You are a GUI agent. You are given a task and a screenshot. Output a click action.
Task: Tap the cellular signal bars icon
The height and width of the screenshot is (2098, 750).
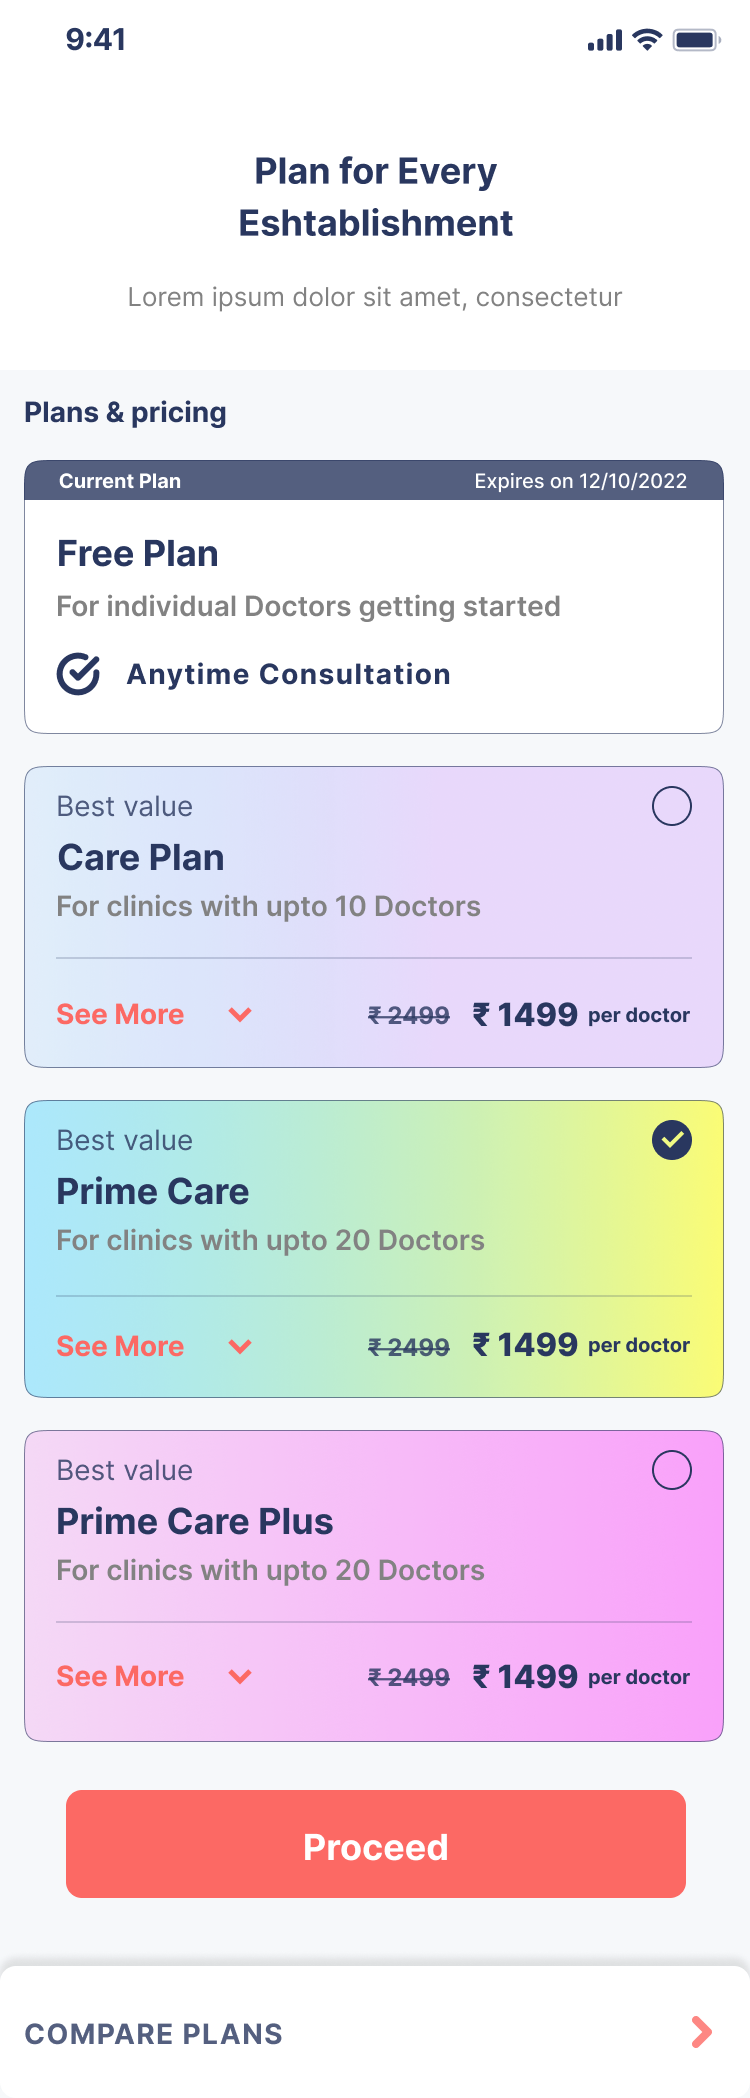click(x=605, y=41)
